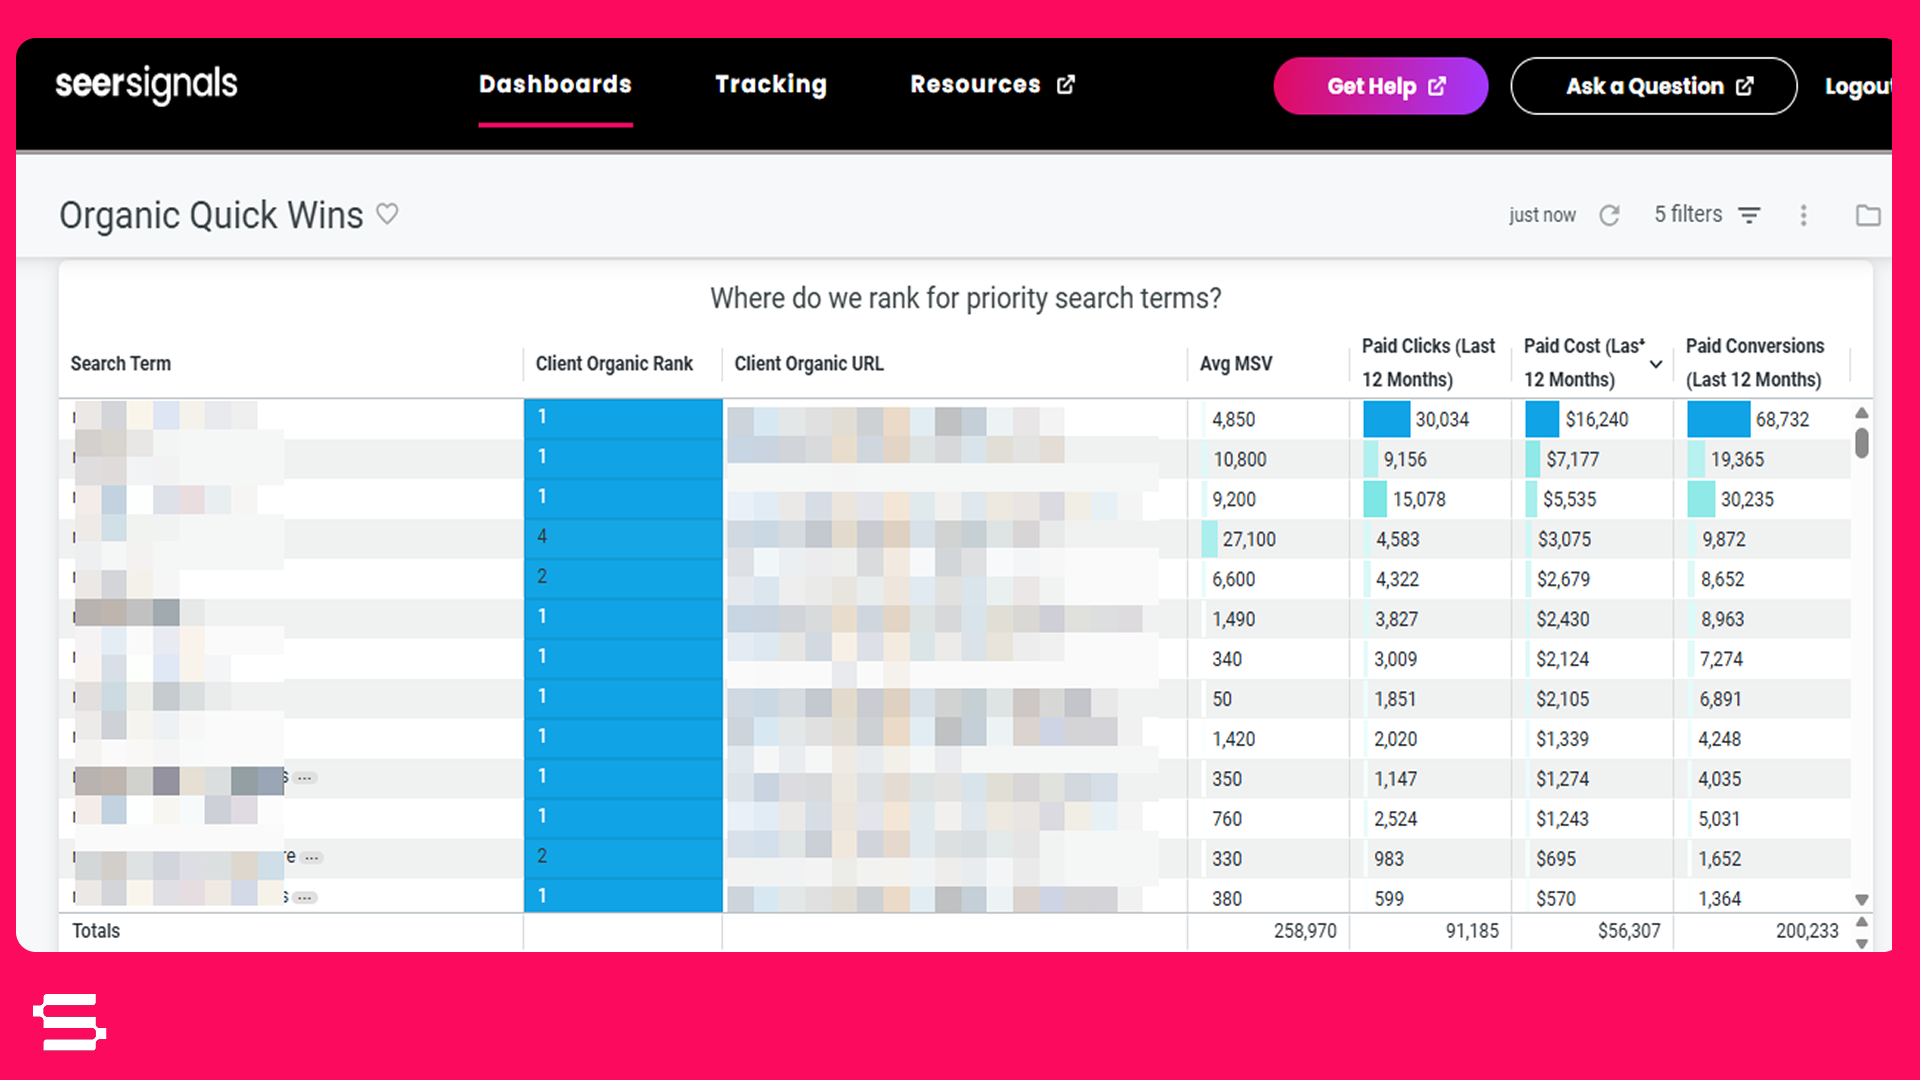This screenshot has width=1920, height=1080.
Task: Click the table vertical scrollbar thumb
Action: pyautogui.click(x=1861, y=442)
